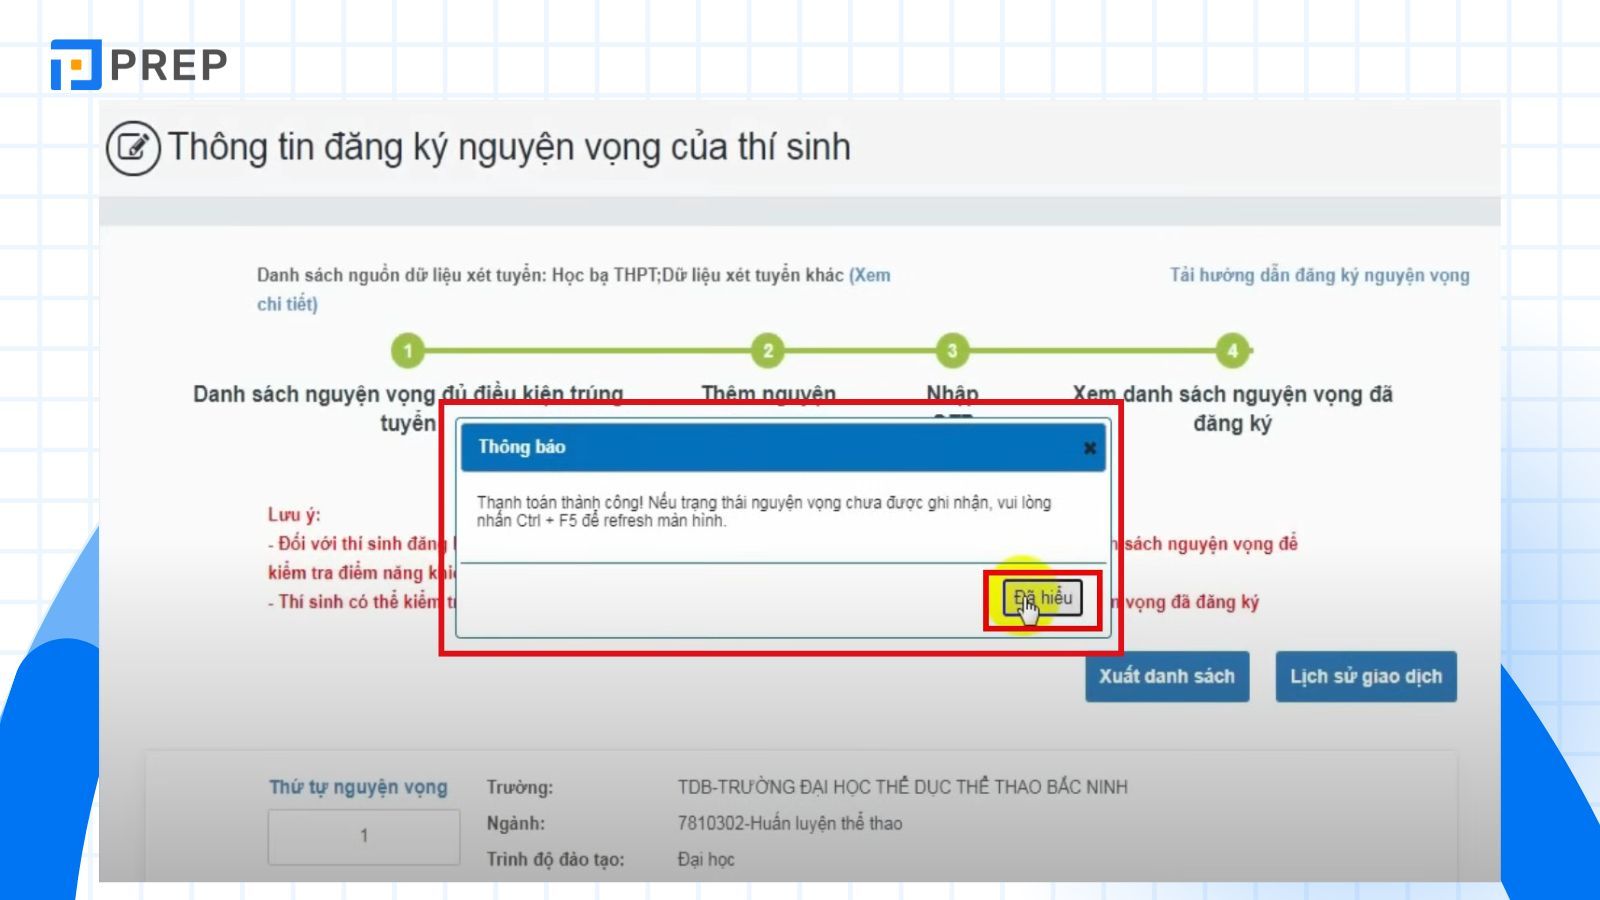Click the Ngành: label

point(515,823)
